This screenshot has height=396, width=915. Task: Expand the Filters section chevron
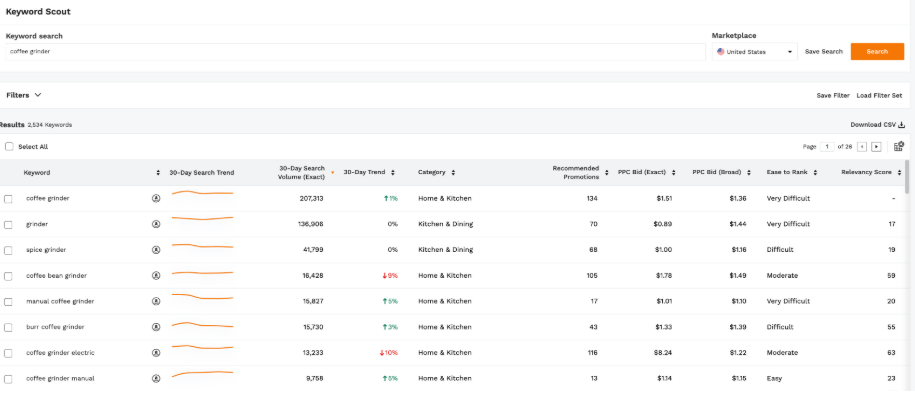[x=38, y=95]
